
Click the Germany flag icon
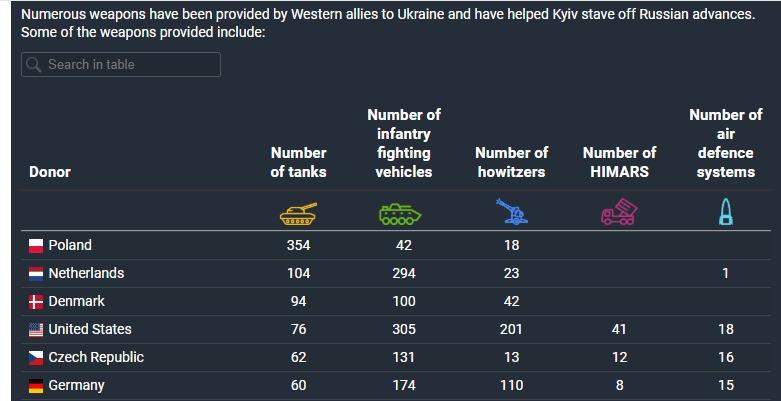(36, 386)
